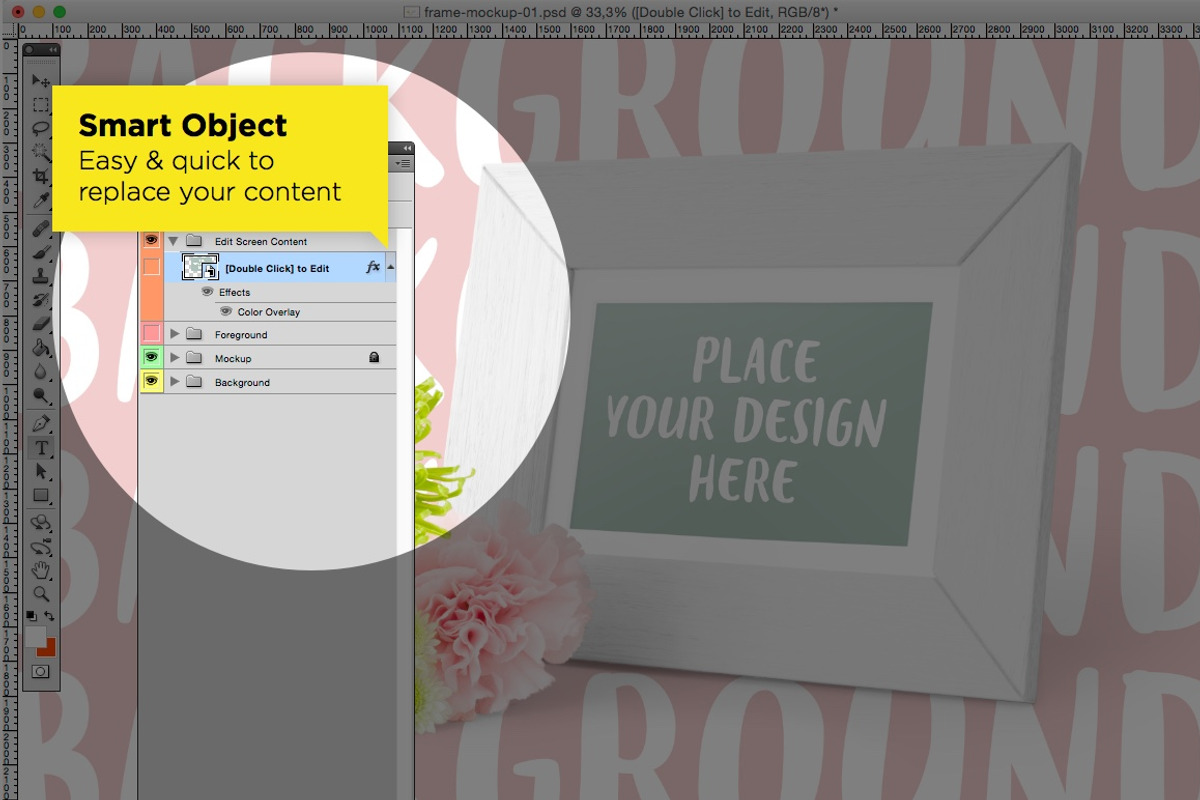
Task: Open the orange background color swatch
Action: [49, 649]
